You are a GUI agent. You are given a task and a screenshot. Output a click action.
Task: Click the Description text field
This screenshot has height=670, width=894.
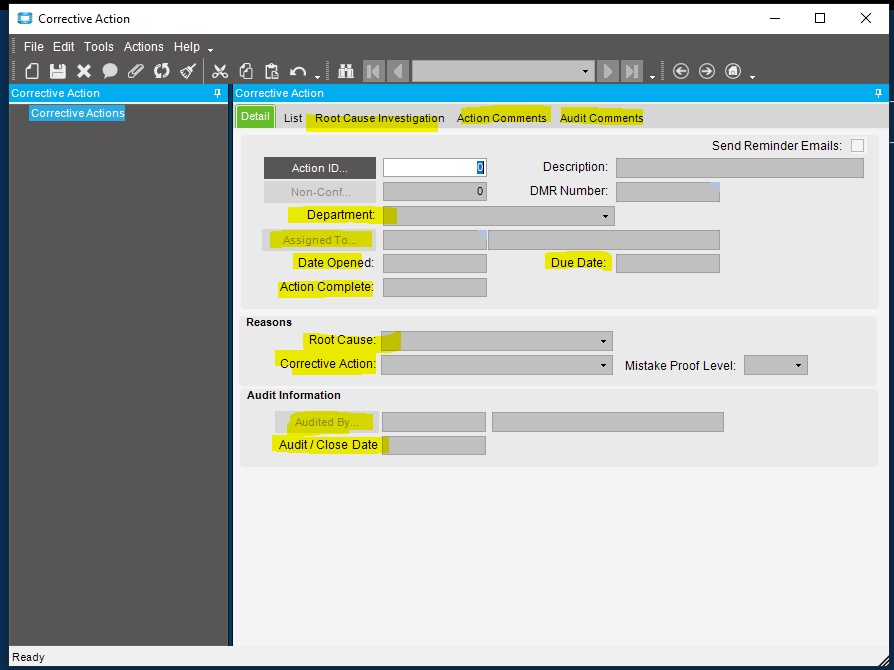click(x=739, y=168)
